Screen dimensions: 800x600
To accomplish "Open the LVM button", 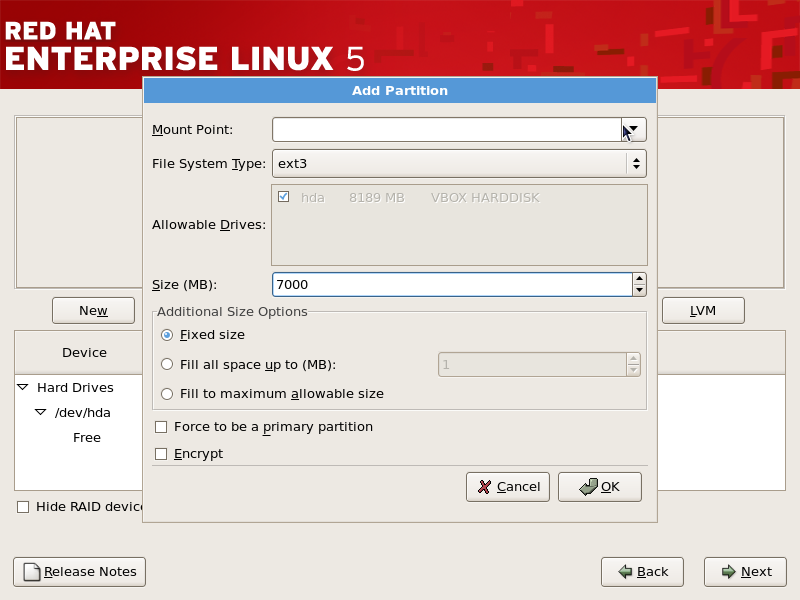I will click(703, 310).
